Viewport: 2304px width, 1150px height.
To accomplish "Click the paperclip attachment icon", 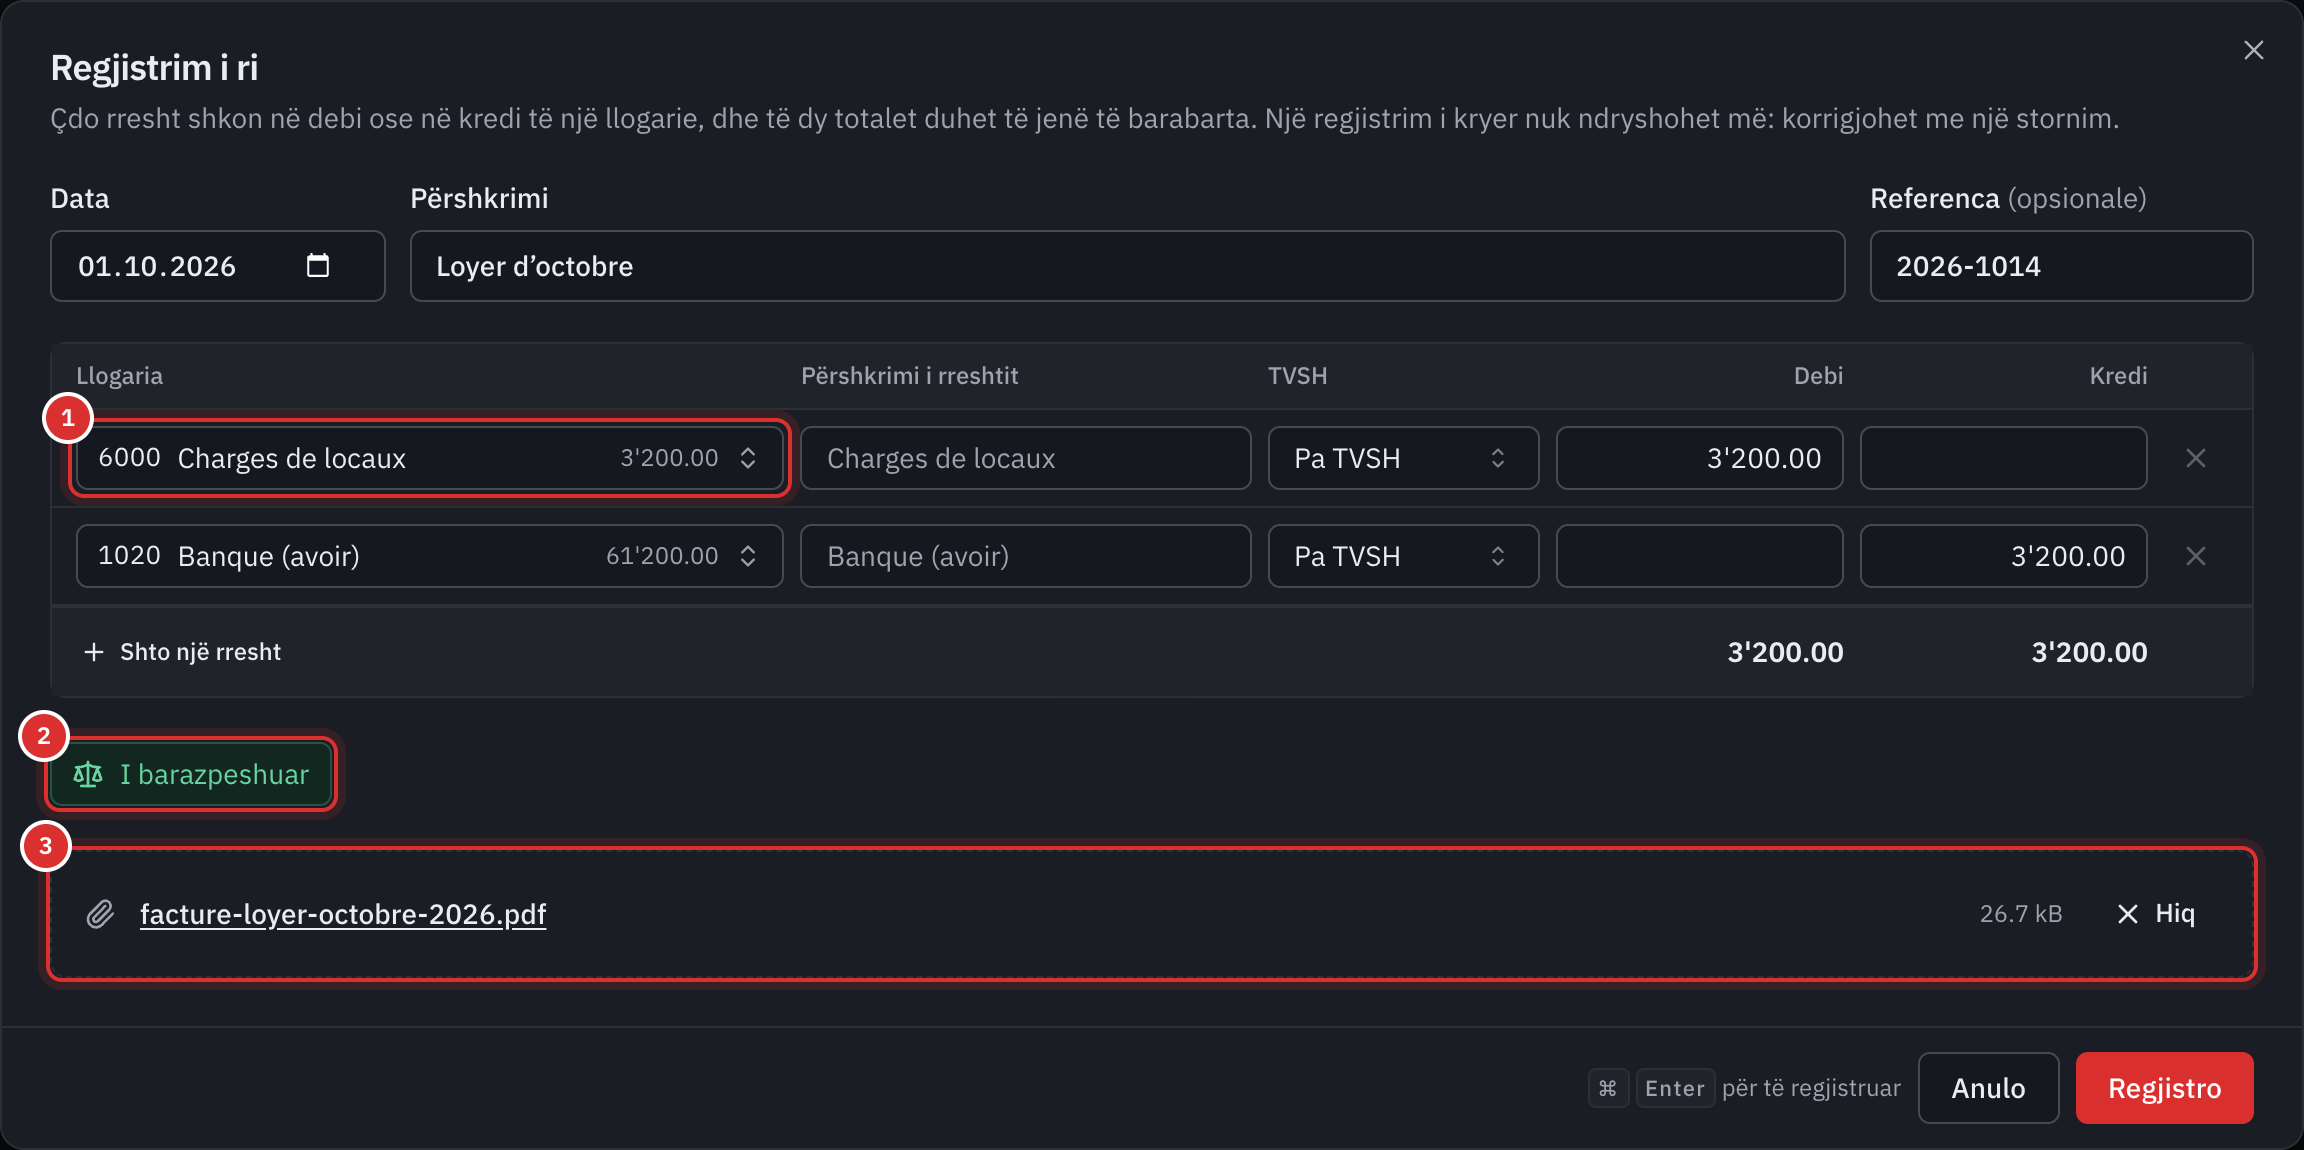I will (99, 914).
